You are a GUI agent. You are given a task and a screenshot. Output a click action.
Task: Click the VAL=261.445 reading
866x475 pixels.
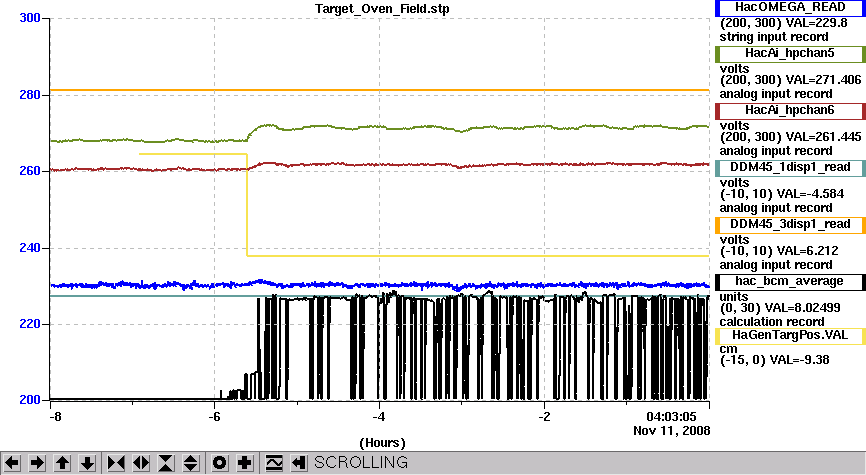pos(823,137)
